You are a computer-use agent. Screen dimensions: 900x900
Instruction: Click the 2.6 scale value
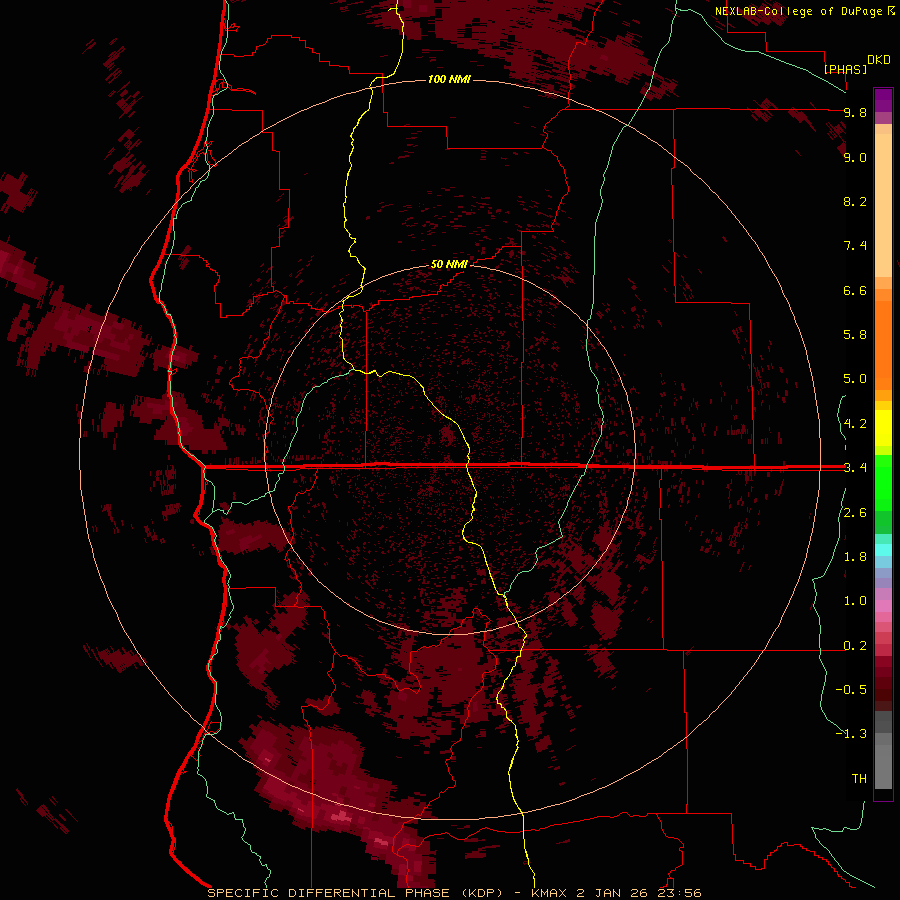tap(855, 513)
